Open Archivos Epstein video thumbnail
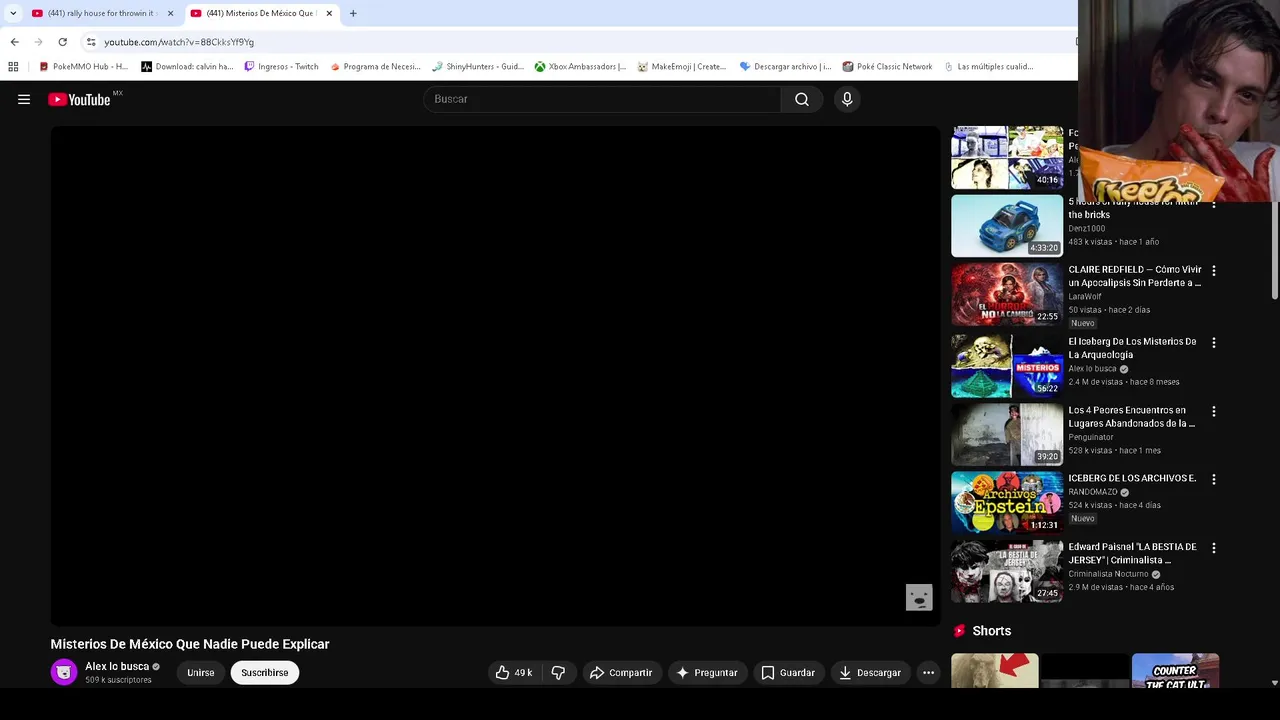Image resolution: width=1280 pixels, height=720 pixels. pos(1007,503)
